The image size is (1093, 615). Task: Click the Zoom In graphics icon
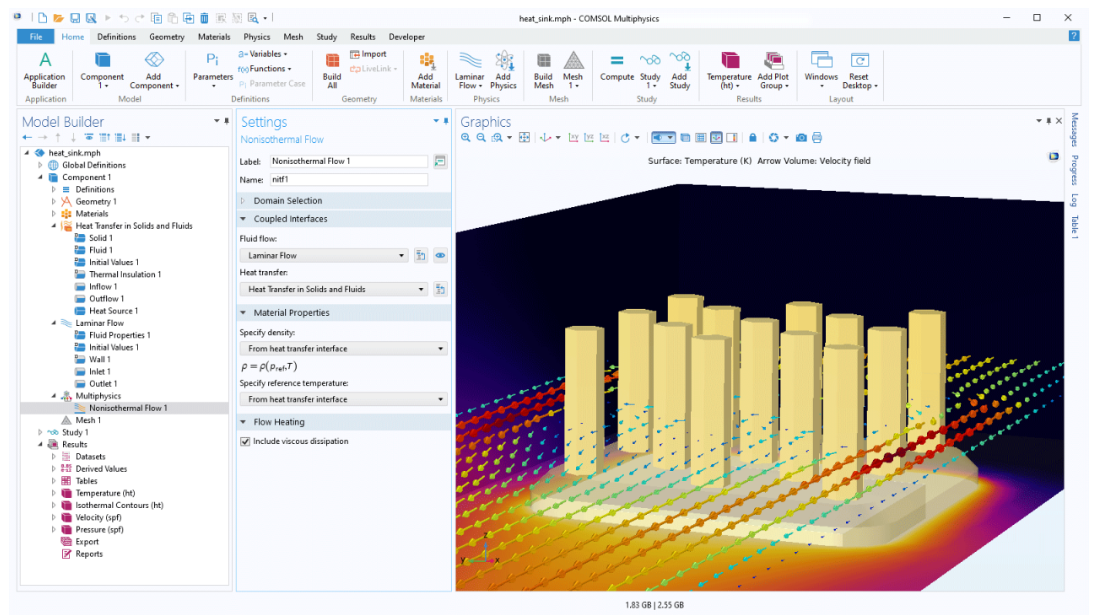point(466,138)
